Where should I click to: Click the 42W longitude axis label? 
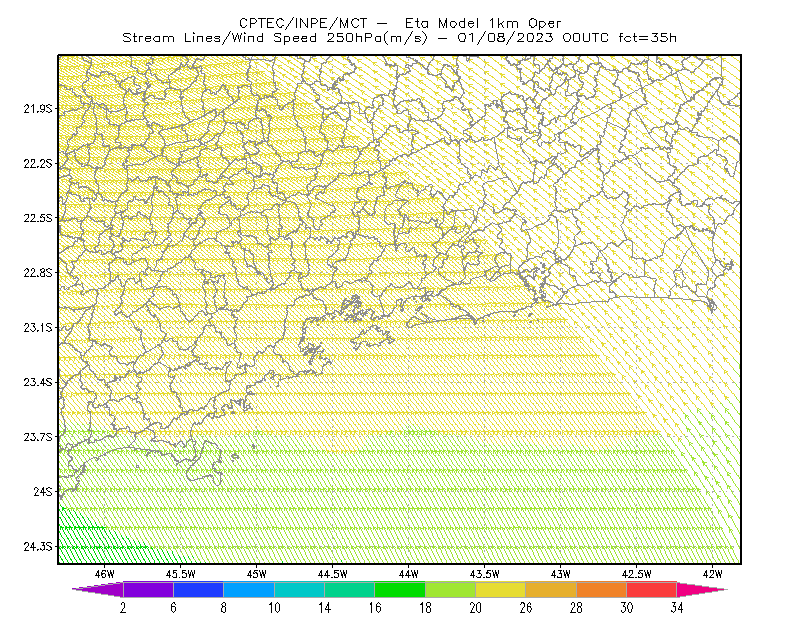pyautogui.click(x=712, y=574)
